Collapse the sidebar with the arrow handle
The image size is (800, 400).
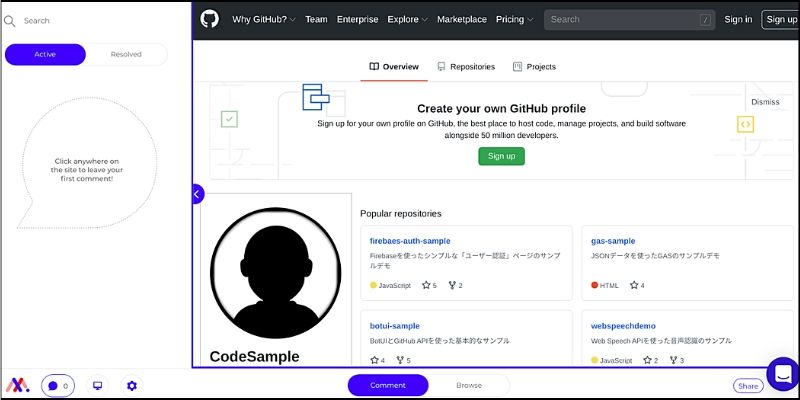[197, 194]
